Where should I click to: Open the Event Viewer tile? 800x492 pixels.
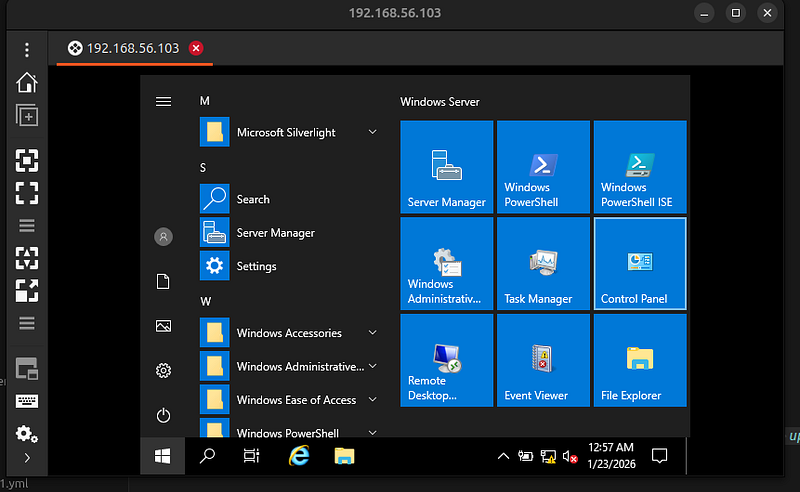point(543,360)
